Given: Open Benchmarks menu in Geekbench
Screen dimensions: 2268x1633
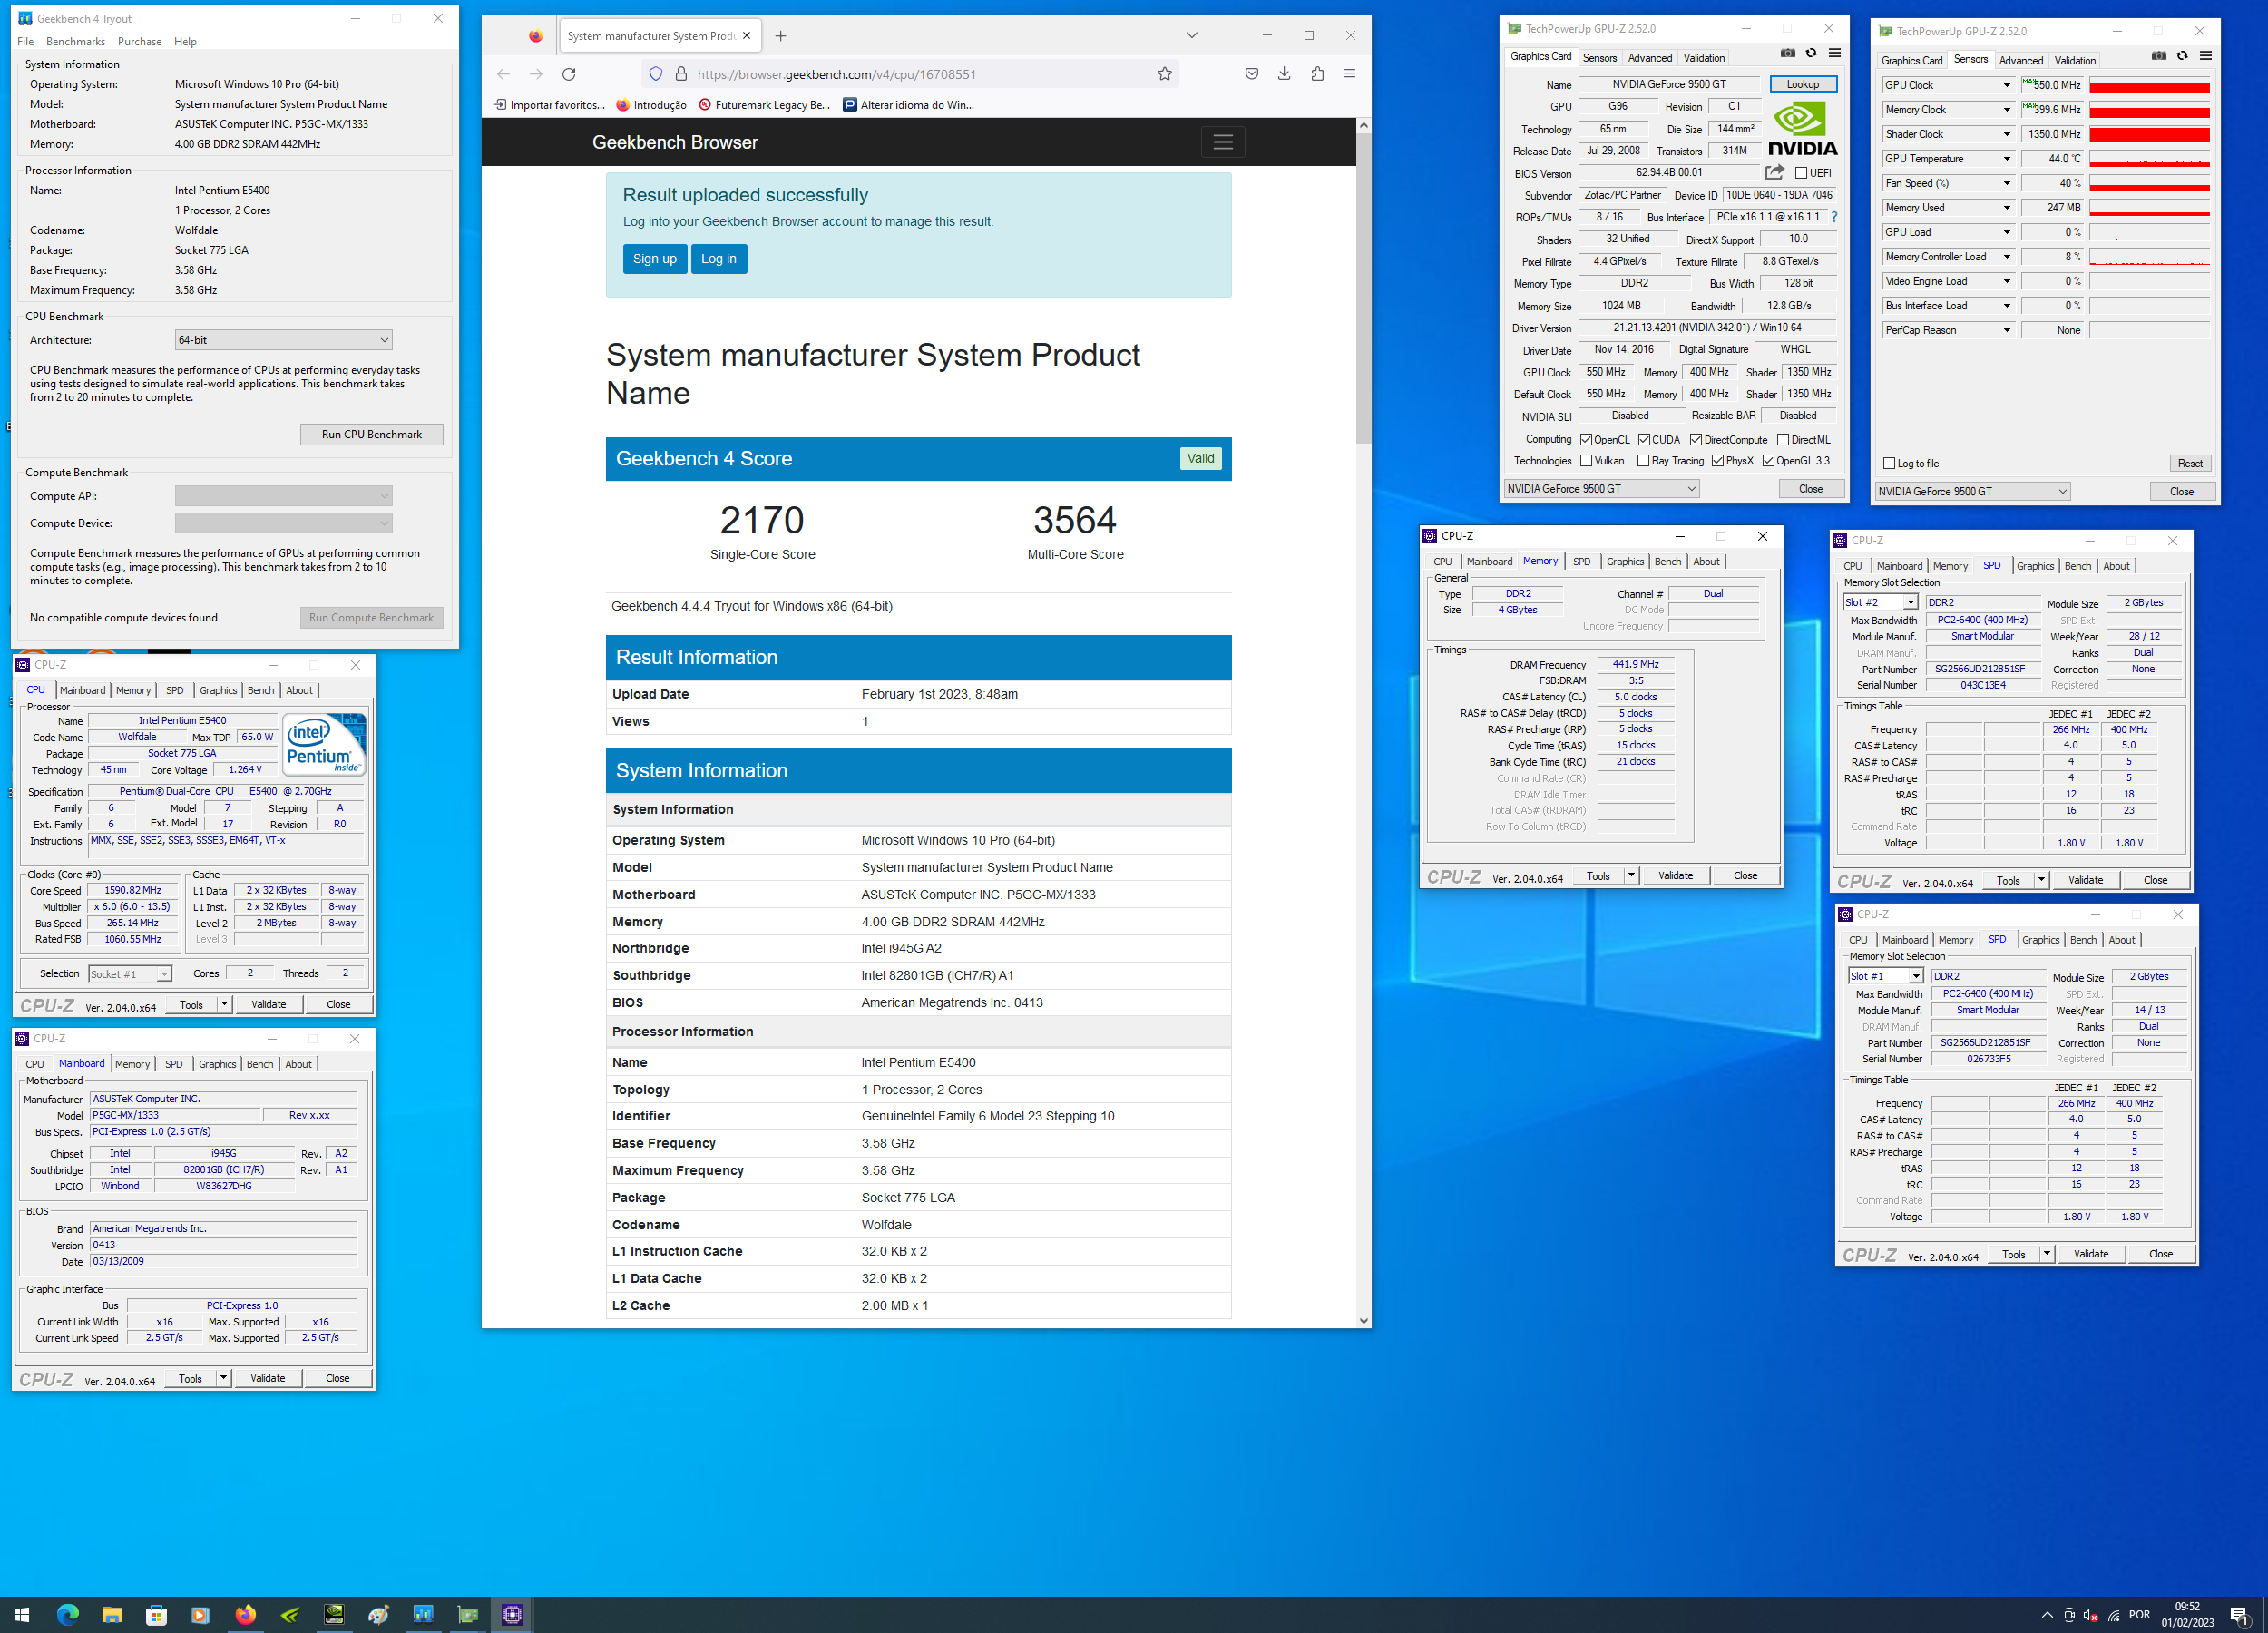Looking at the screenshot, I should click(75, 42).
